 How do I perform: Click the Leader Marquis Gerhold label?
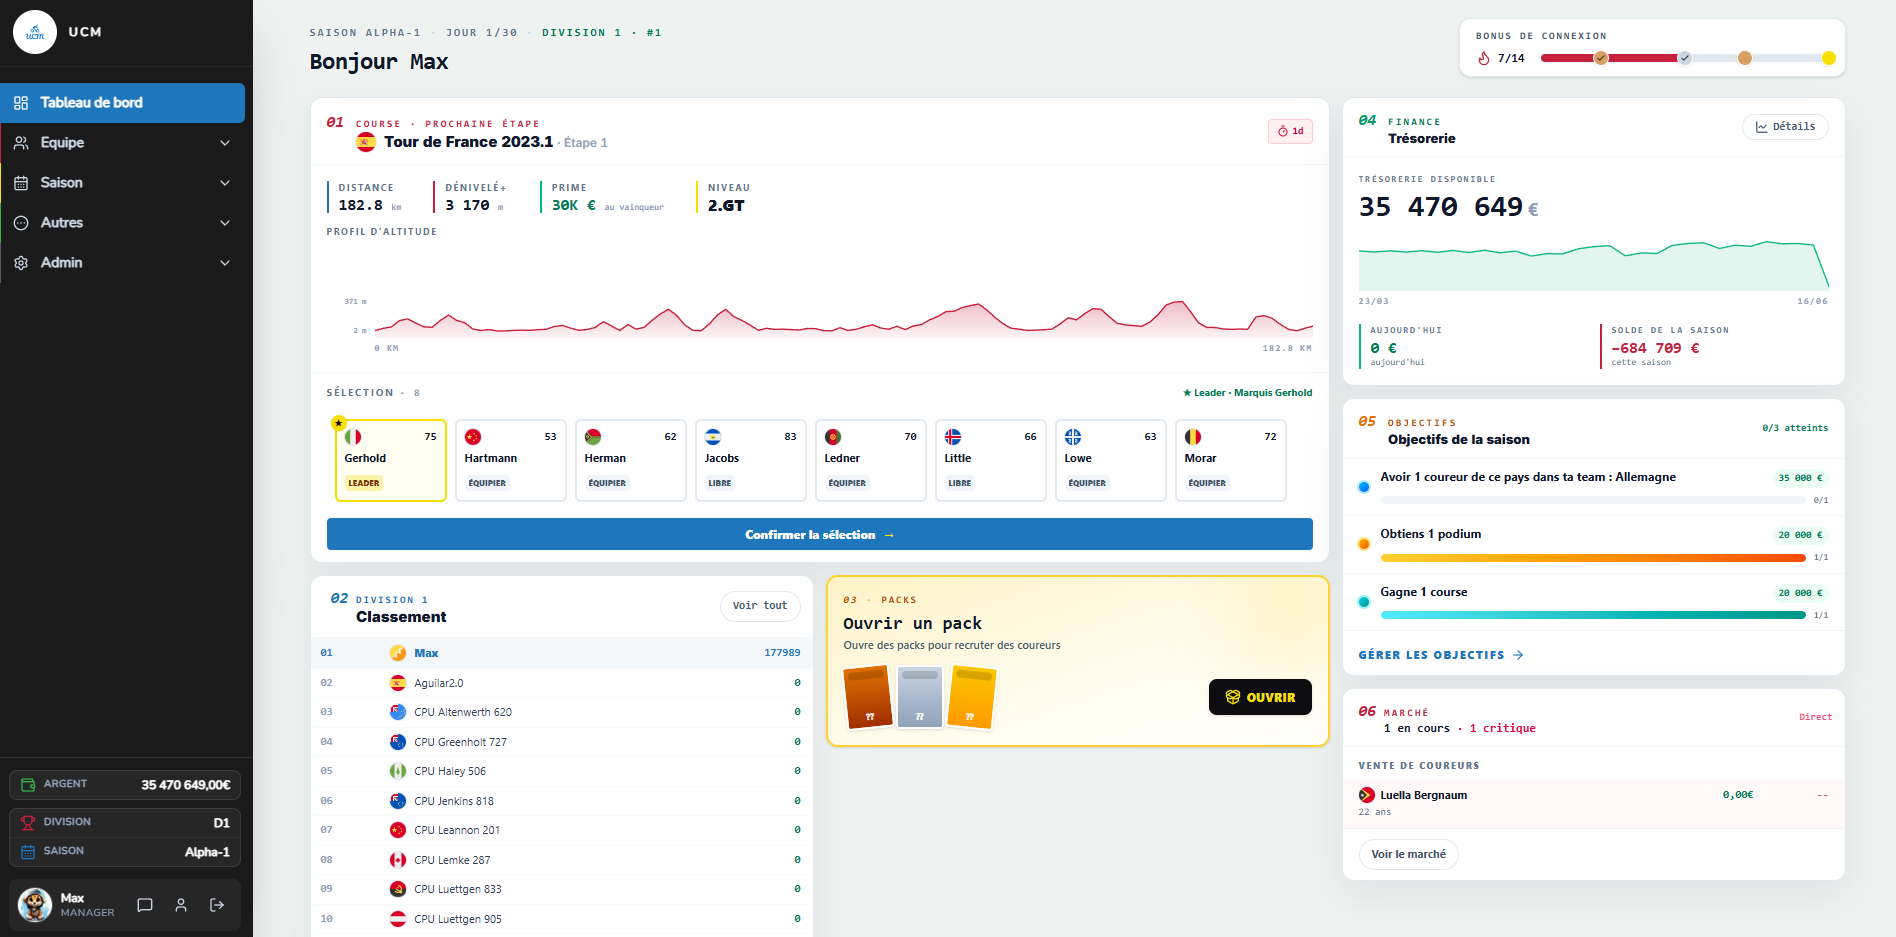(x=1247, y=393)
